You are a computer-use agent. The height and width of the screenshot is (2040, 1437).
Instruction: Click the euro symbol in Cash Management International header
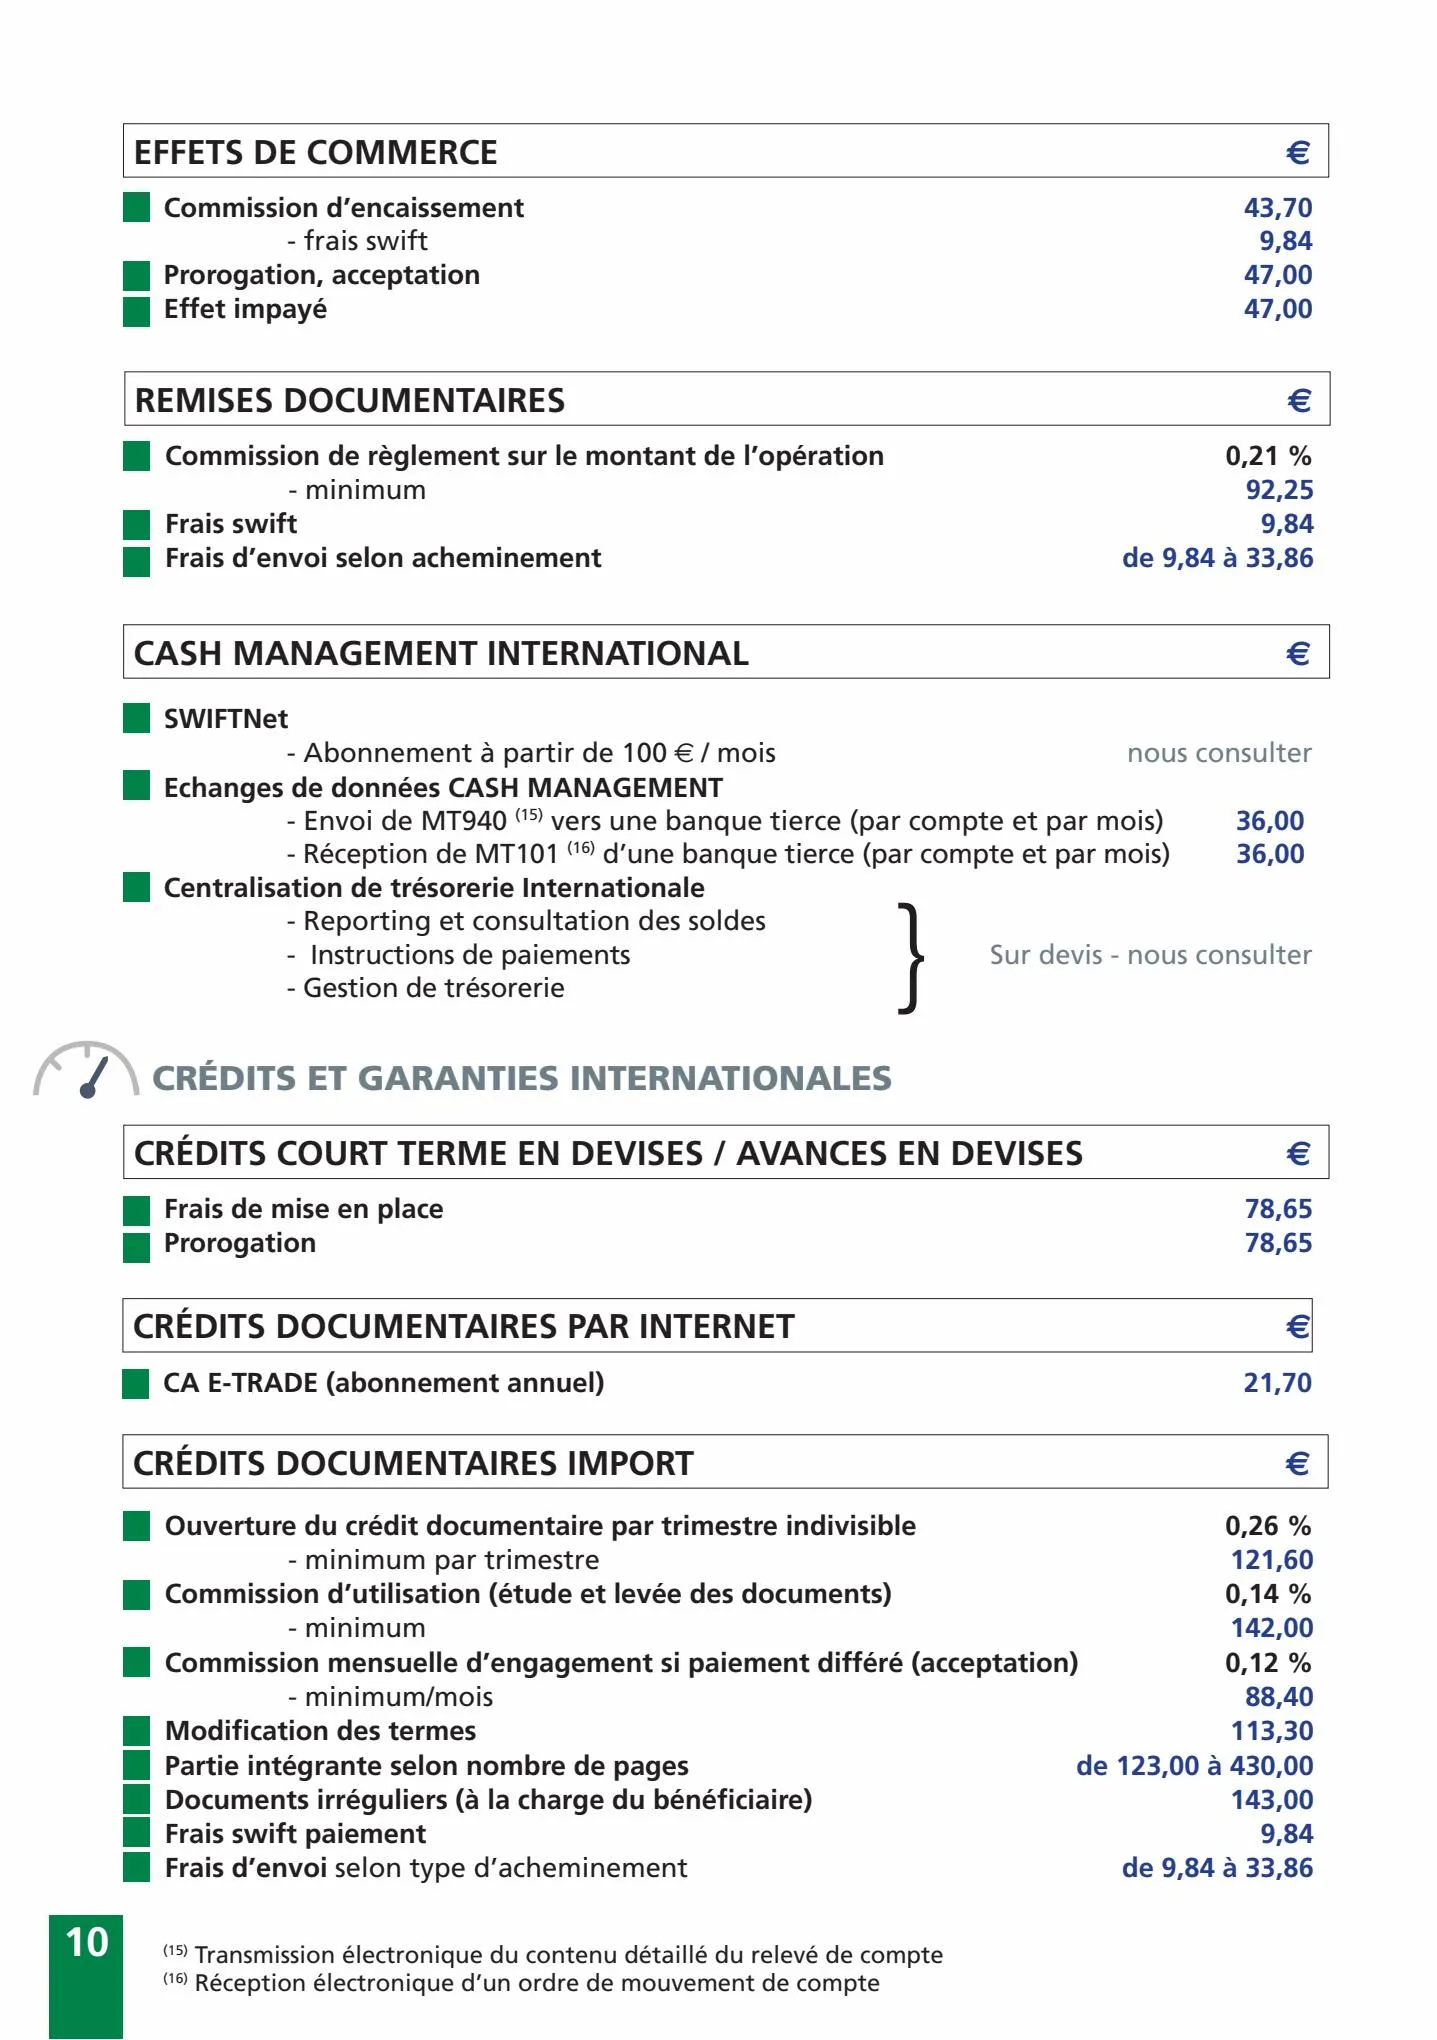tap(1298, 653)
